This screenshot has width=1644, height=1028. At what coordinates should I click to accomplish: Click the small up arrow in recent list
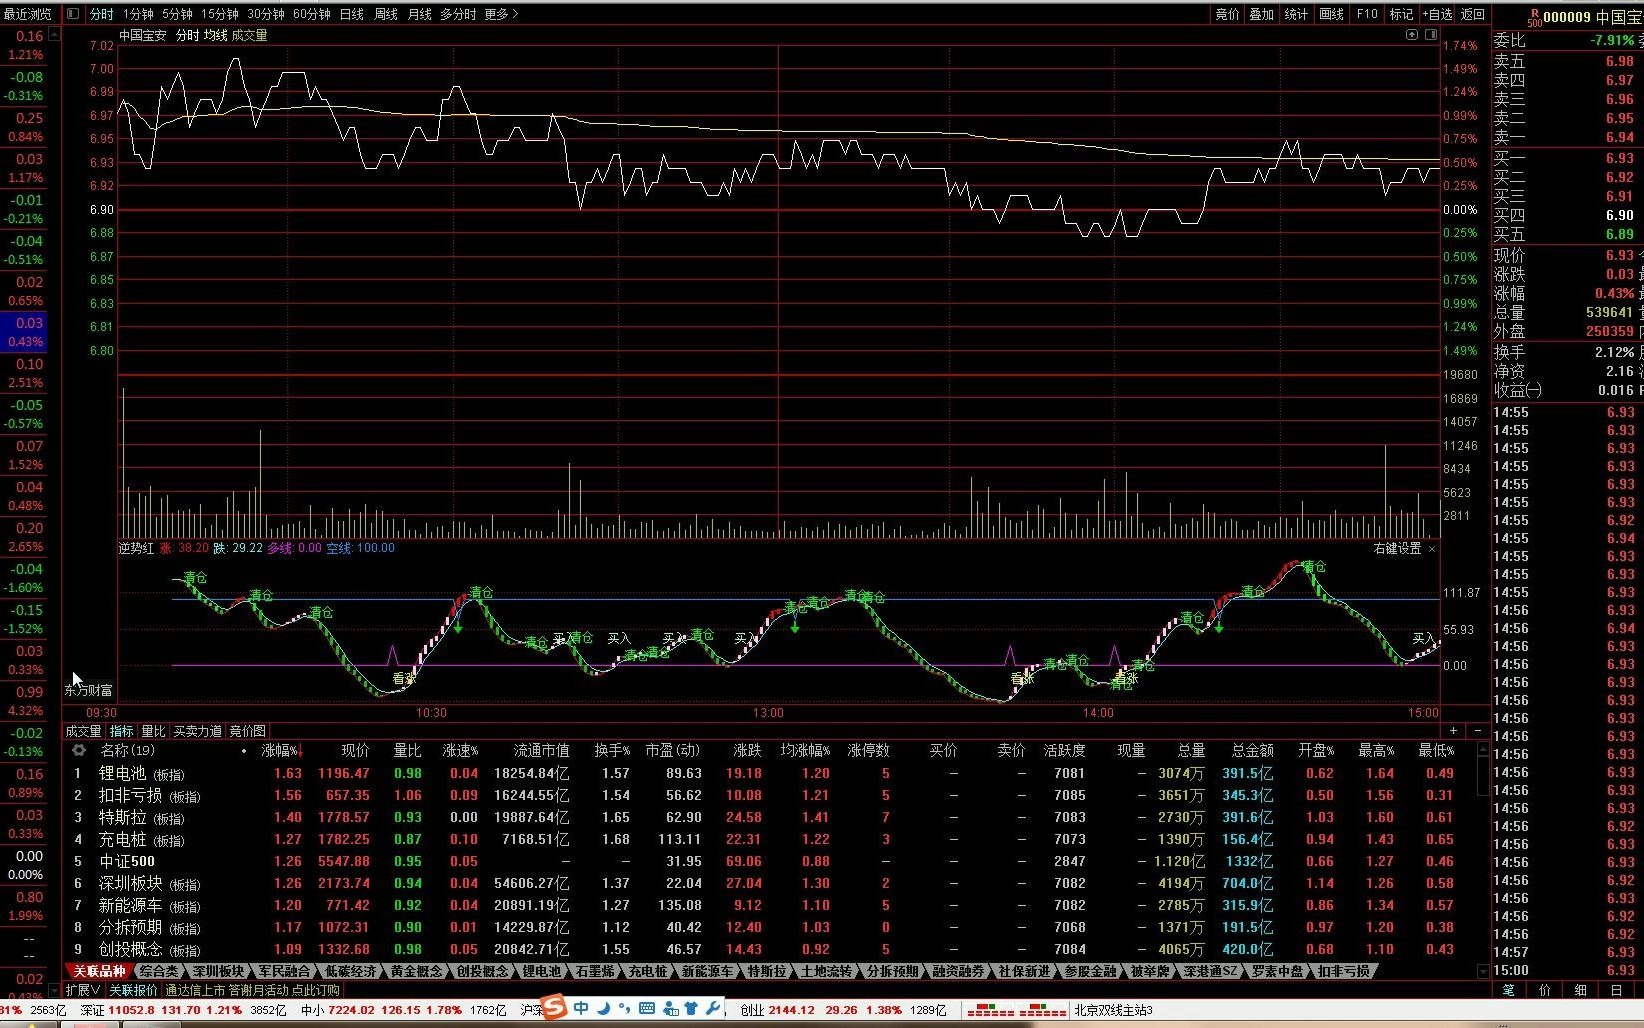54,34
